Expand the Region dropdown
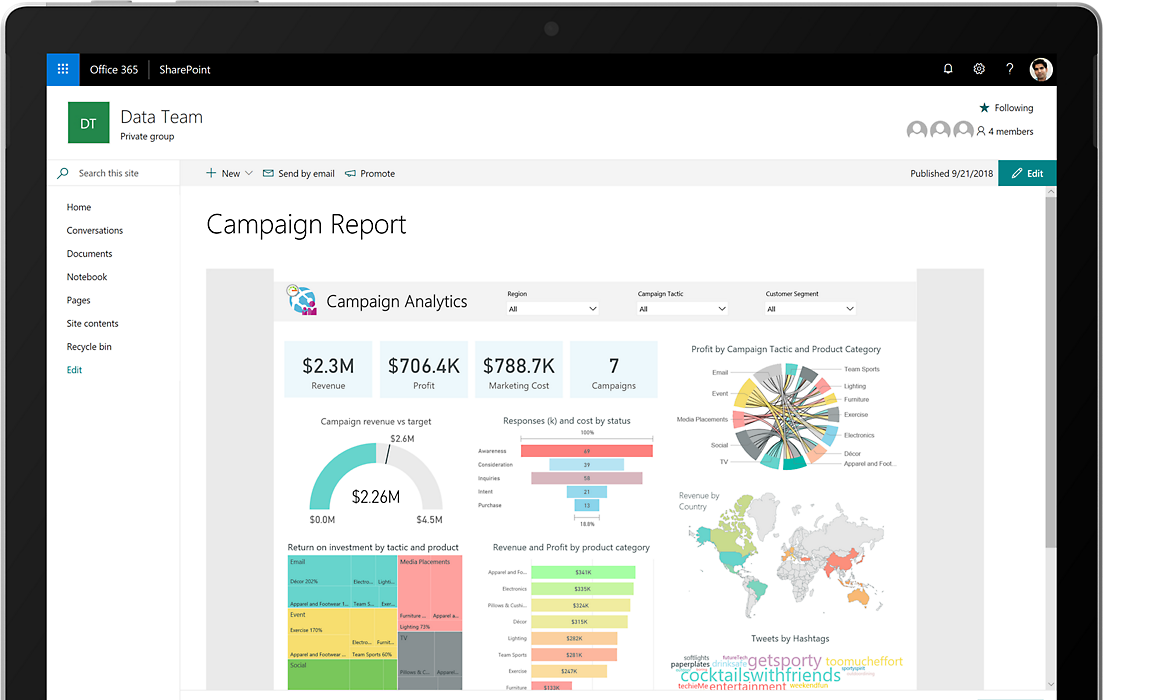Screen dimensions: 1156x700 (x=553, y=309)
